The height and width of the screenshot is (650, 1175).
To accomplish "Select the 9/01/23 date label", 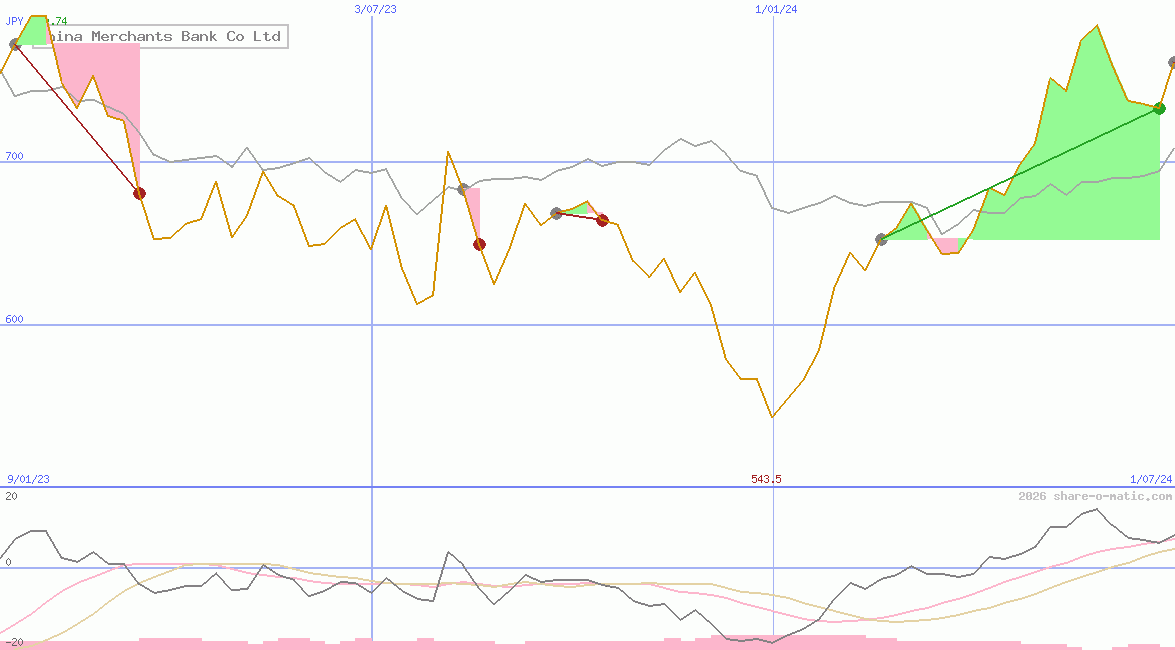I will click(x=27, y=478).
